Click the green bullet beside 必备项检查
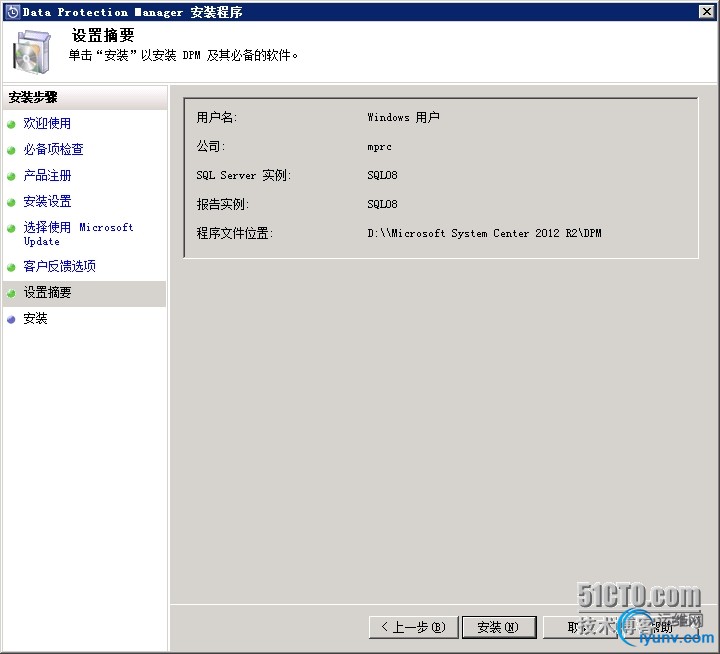This screenshot has height=654, width=720. tap(11, 150)
